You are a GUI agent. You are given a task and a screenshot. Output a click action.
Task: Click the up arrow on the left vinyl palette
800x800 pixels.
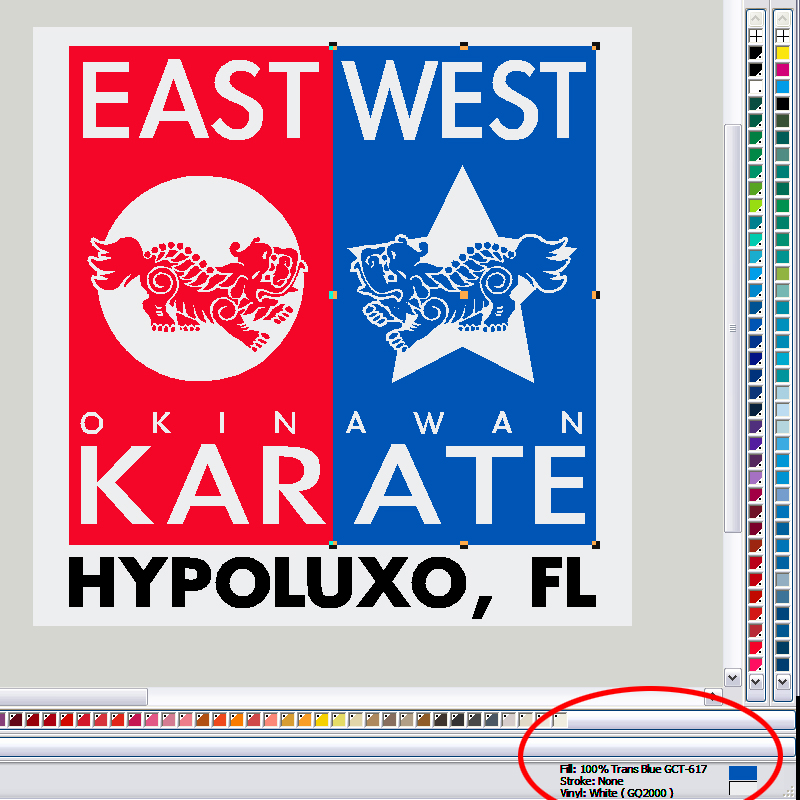pos(755,19)
